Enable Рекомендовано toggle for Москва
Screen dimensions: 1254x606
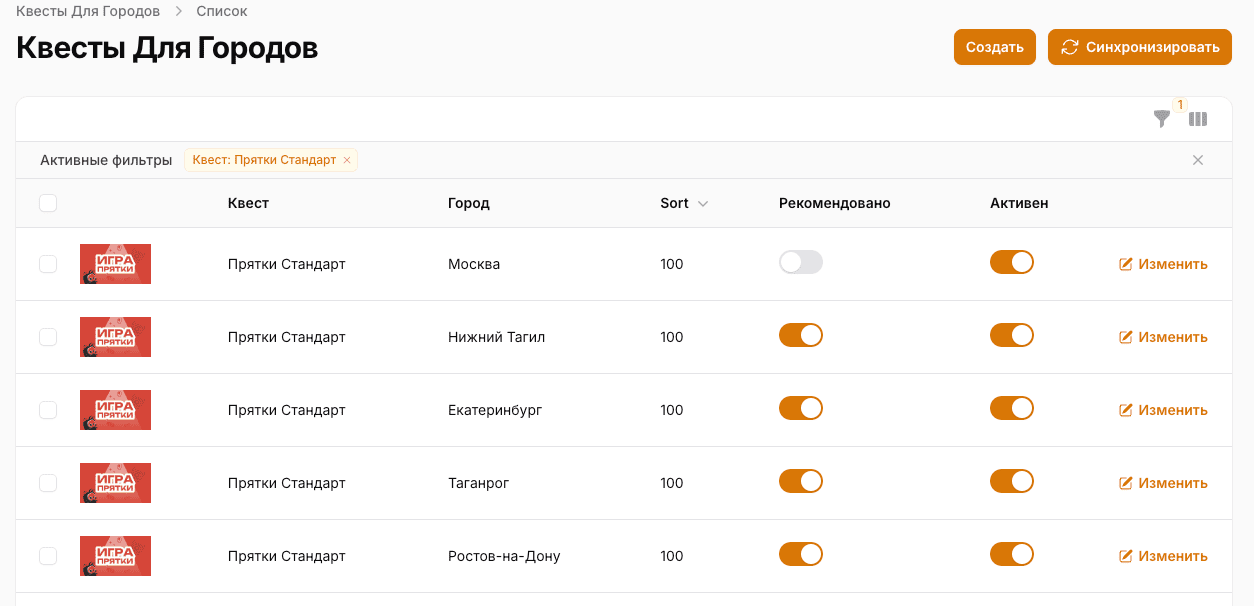pos(800,262)
